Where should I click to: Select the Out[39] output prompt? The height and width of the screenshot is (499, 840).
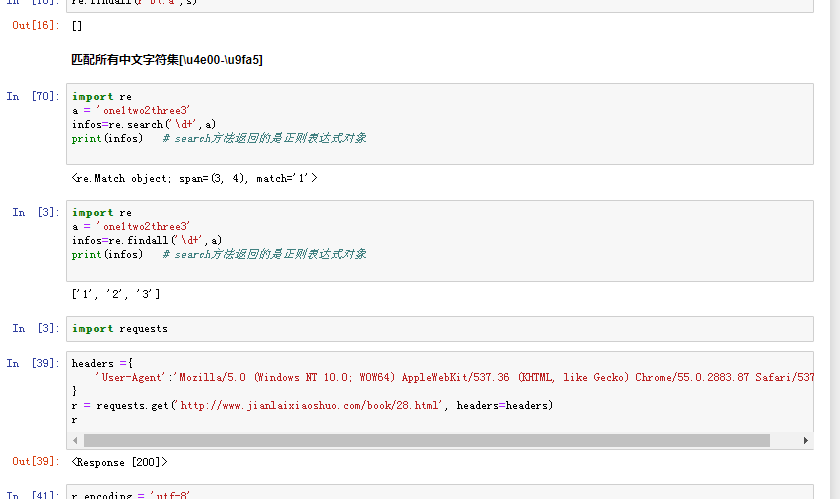(x=36, y=462)
